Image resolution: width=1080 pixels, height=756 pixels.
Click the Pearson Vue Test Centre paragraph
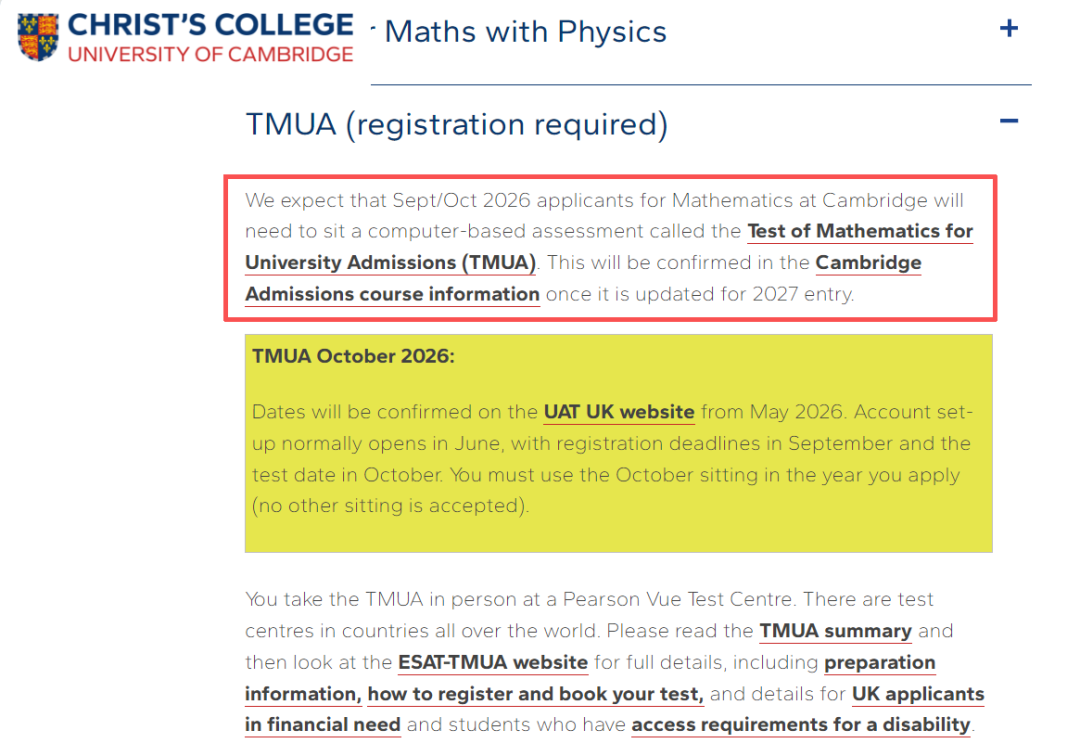point(590,600)
